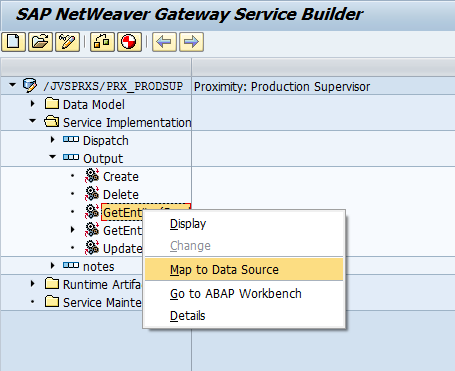Image resolution: width=455 pixels, height=371 pixels.
Task: Collapse the Output node
Action: point(53,157)
